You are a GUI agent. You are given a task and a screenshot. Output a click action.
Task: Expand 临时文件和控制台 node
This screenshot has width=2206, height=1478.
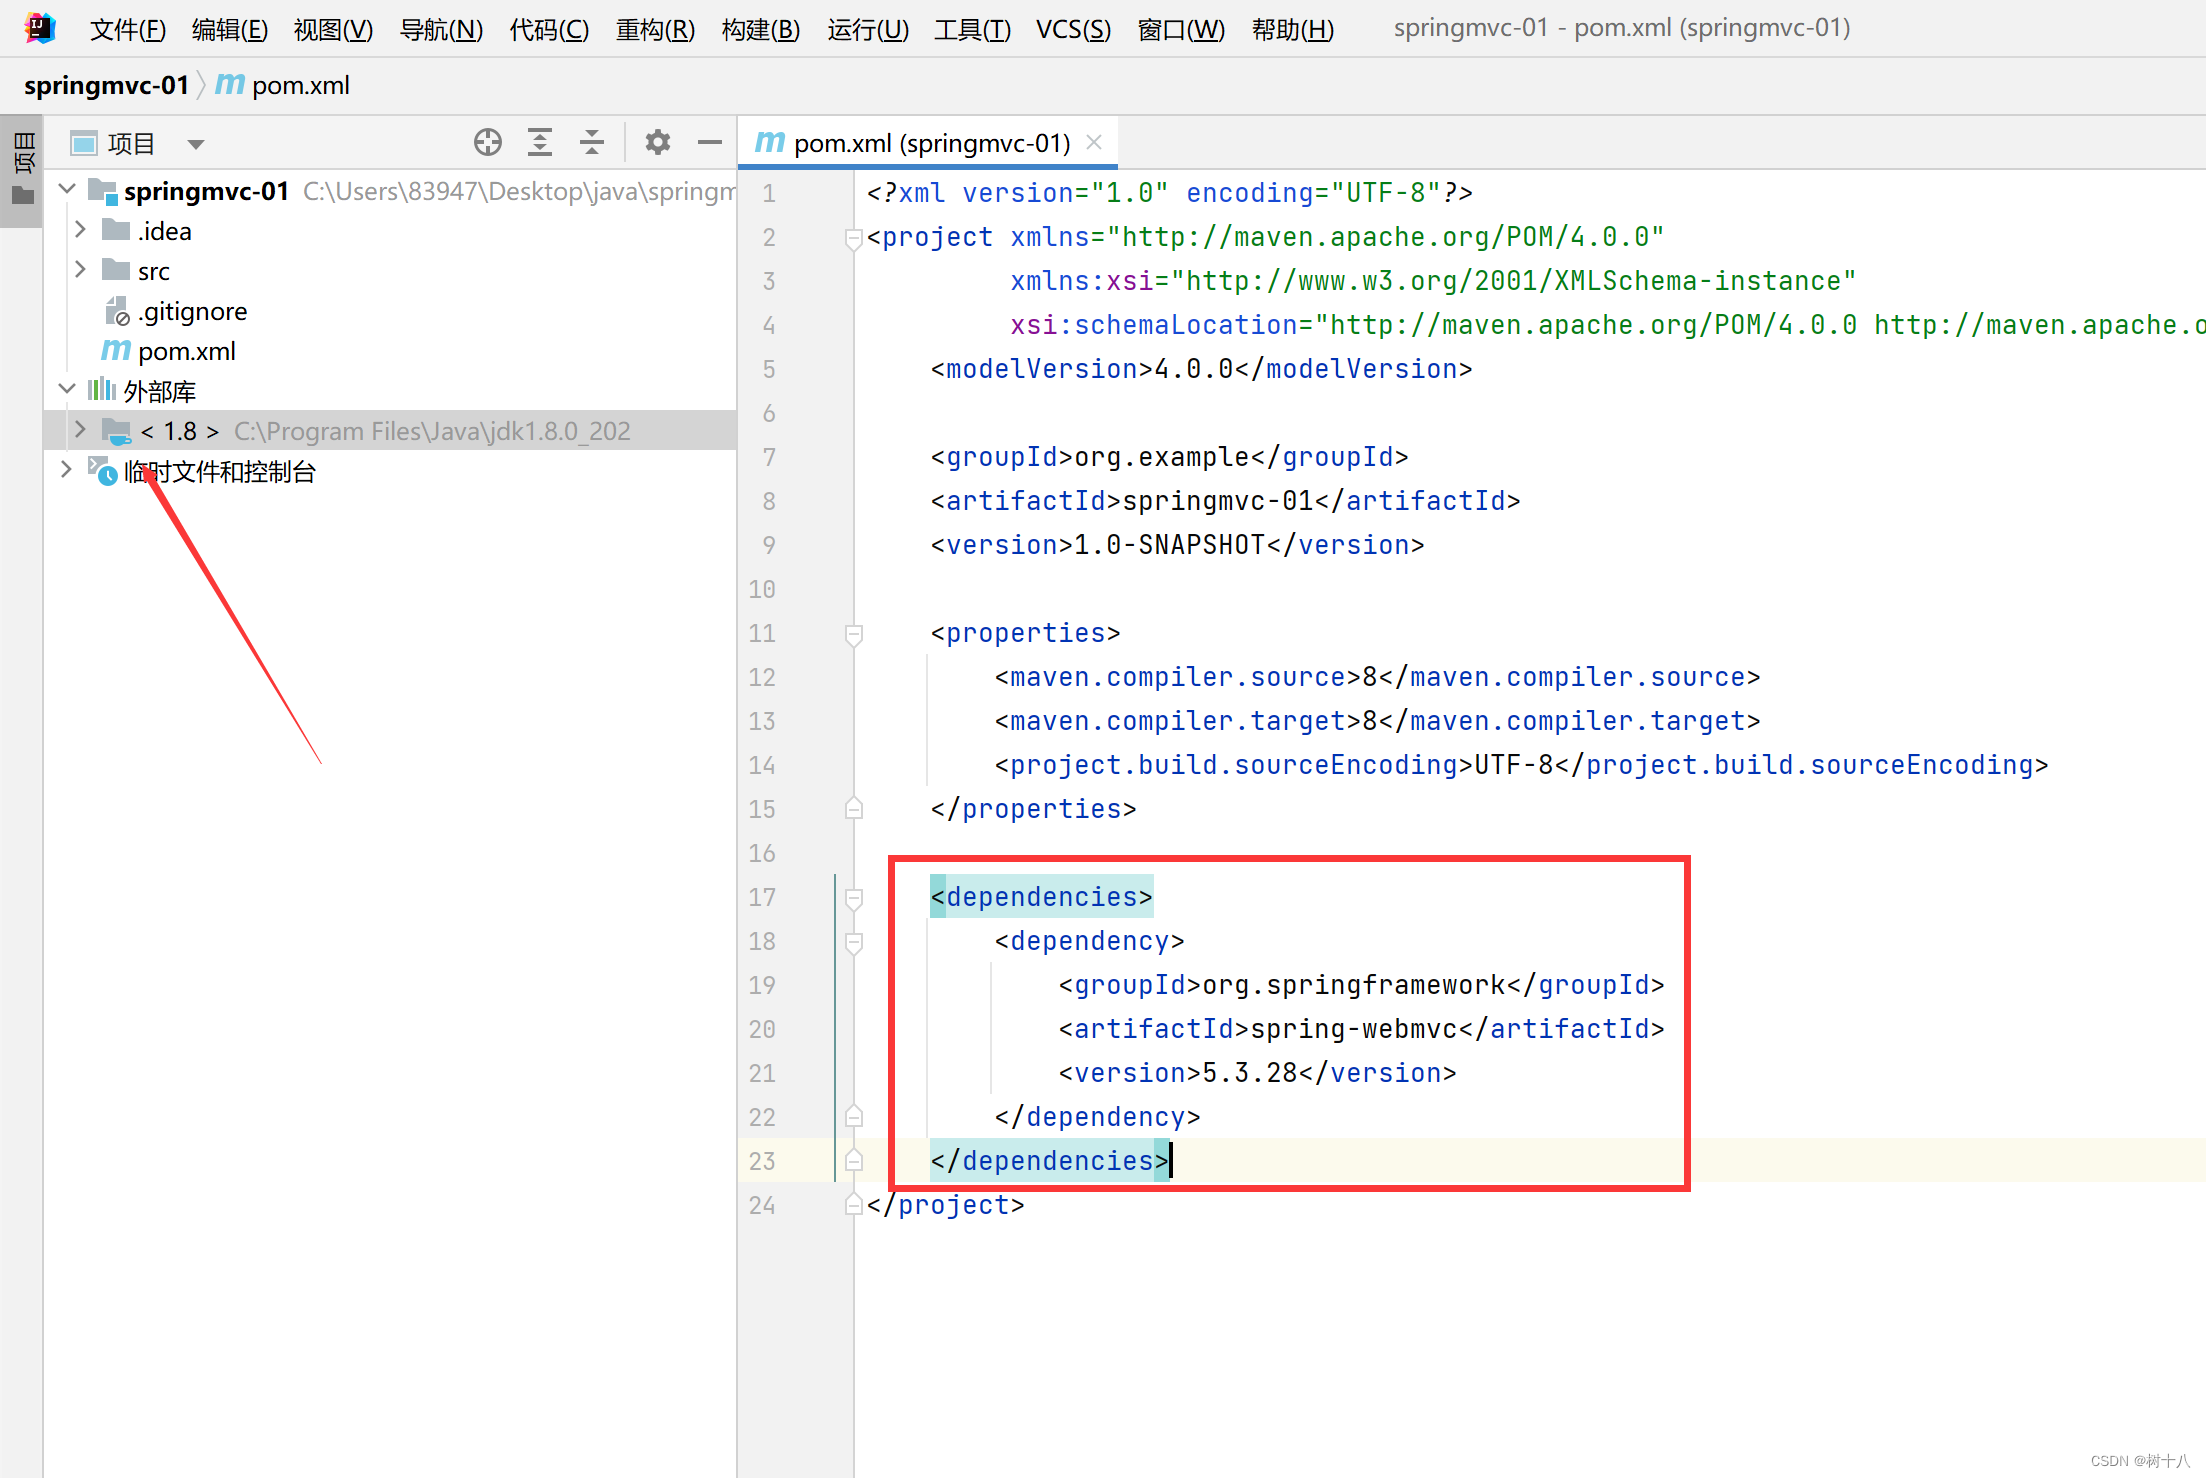(66, 470)
